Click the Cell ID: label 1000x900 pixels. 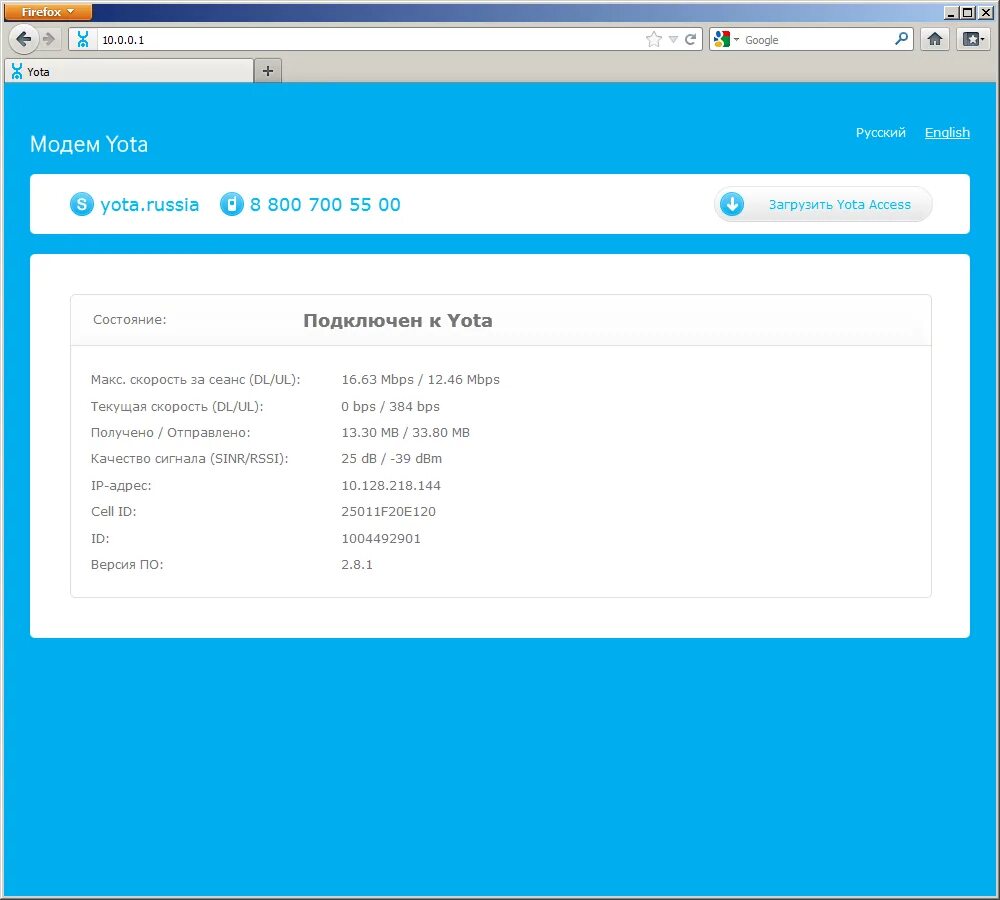pyautogui.click(x=114, y=512)
